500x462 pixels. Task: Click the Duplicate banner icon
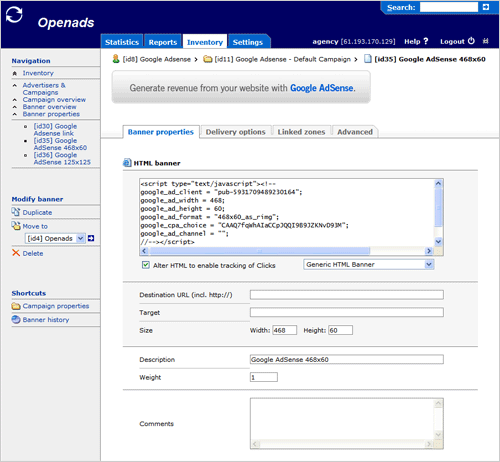[16, 212]
